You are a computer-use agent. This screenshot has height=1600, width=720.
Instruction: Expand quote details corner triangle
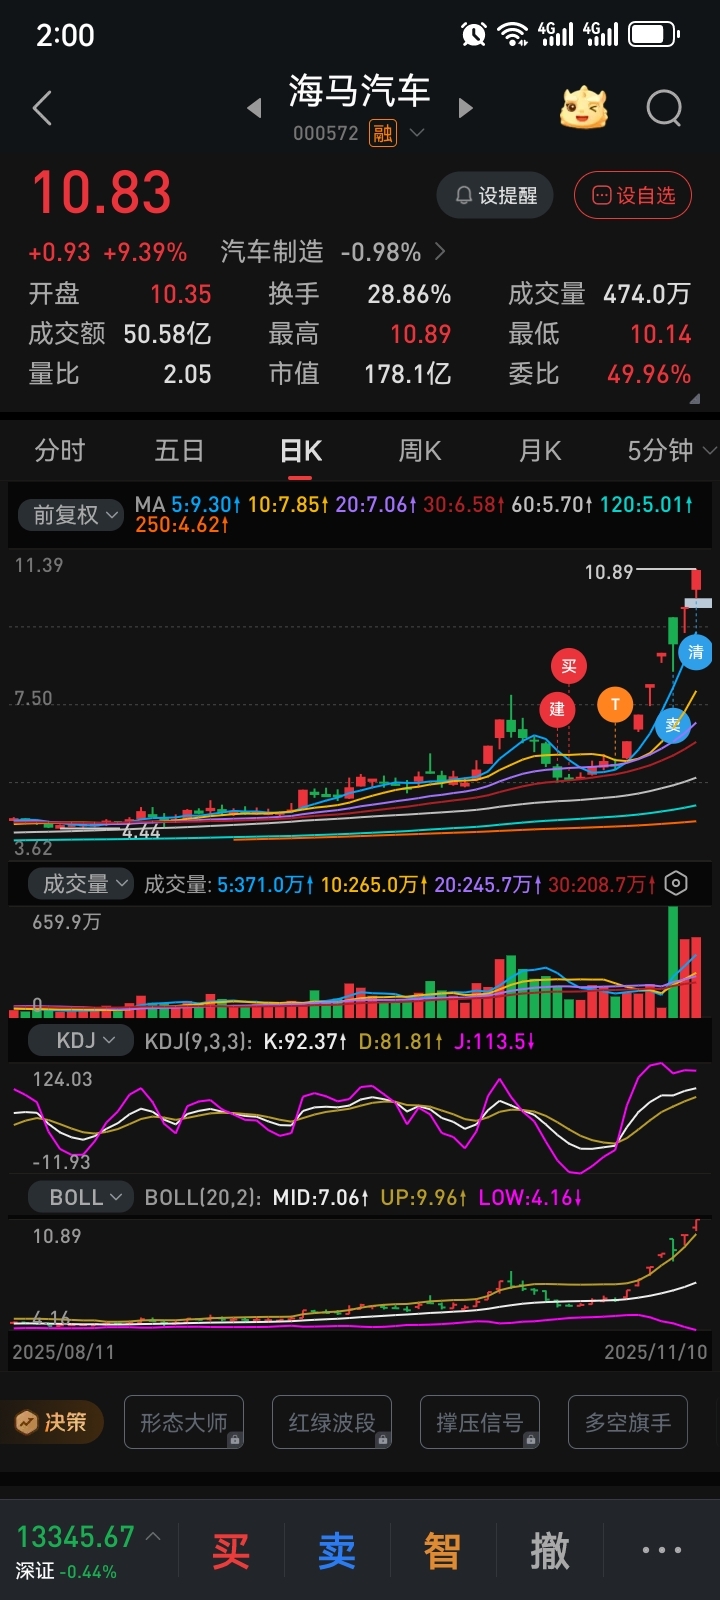point(694,399)
